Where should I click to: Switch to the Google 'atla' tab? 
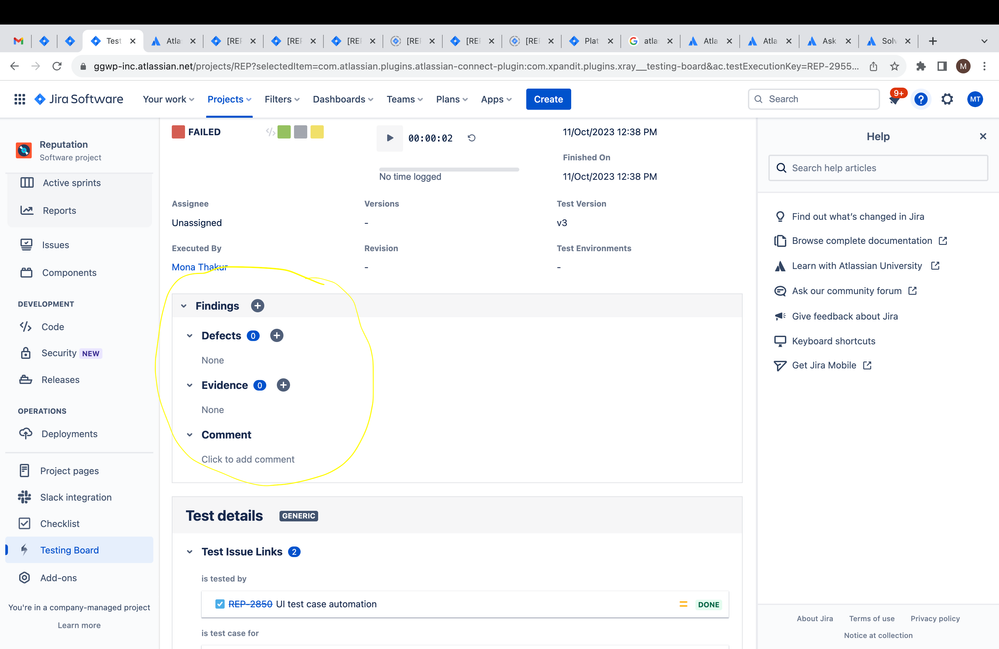coord(650,41)
